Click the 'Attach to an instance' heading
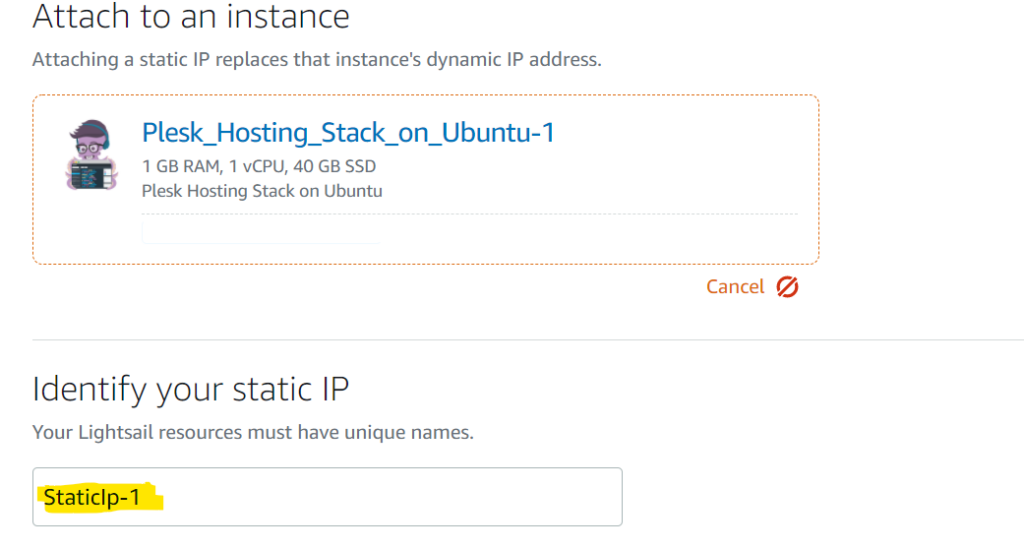Viewport: 1024px width, 549px height. (191, 16)
